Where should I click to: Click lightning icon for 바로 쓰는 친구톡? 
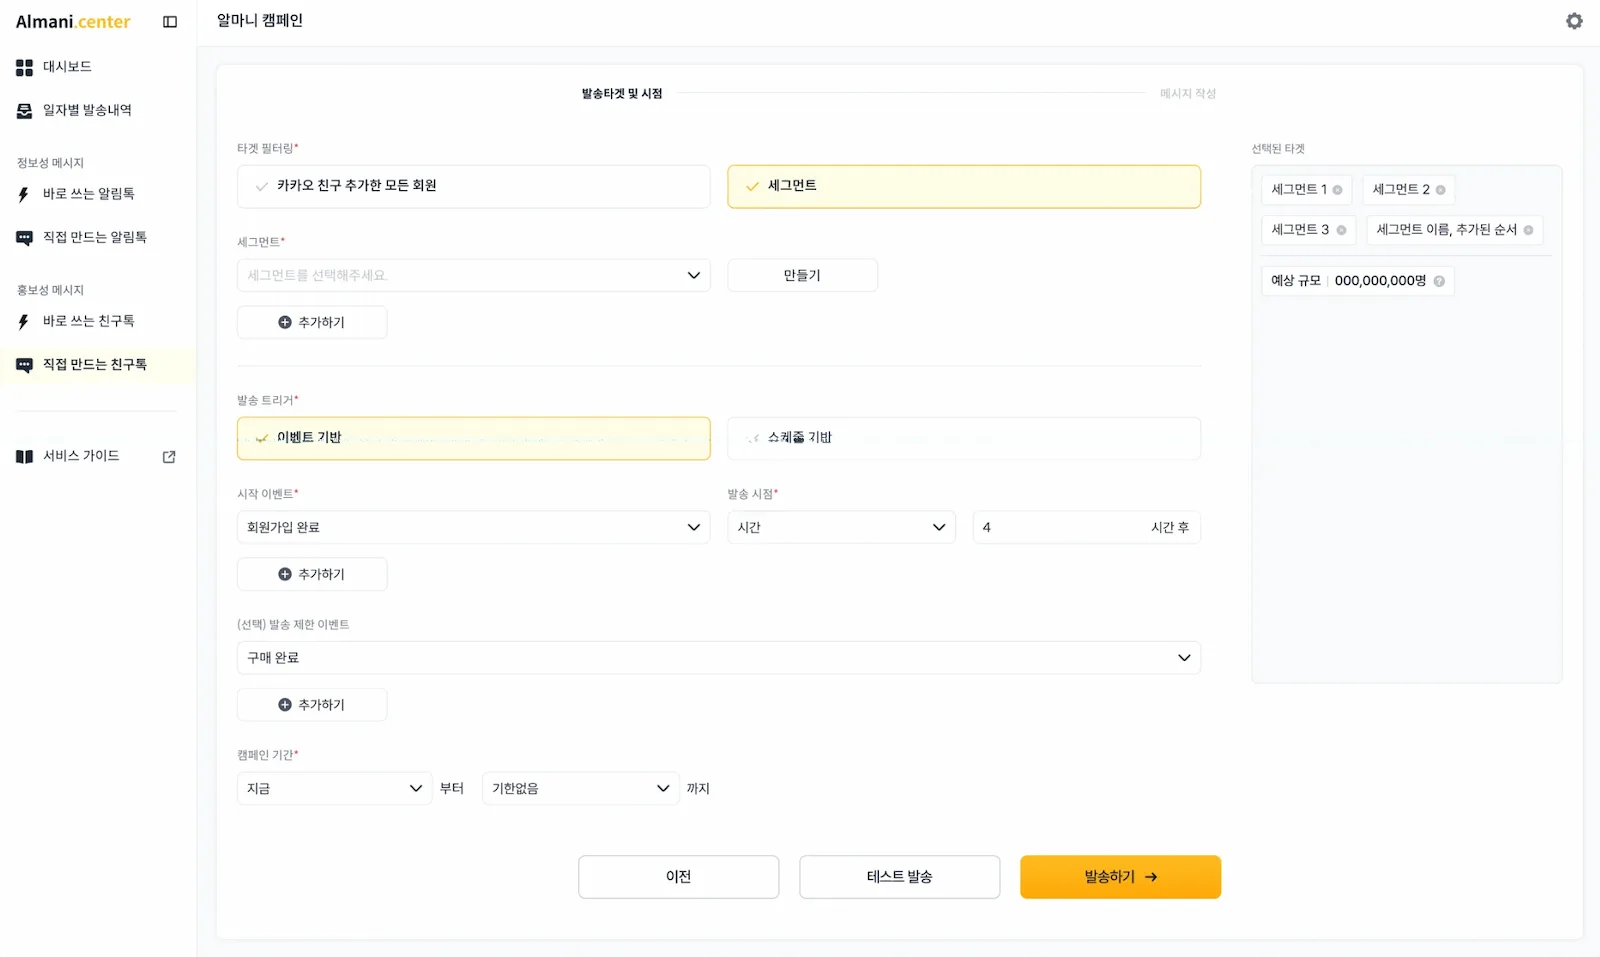24,321
